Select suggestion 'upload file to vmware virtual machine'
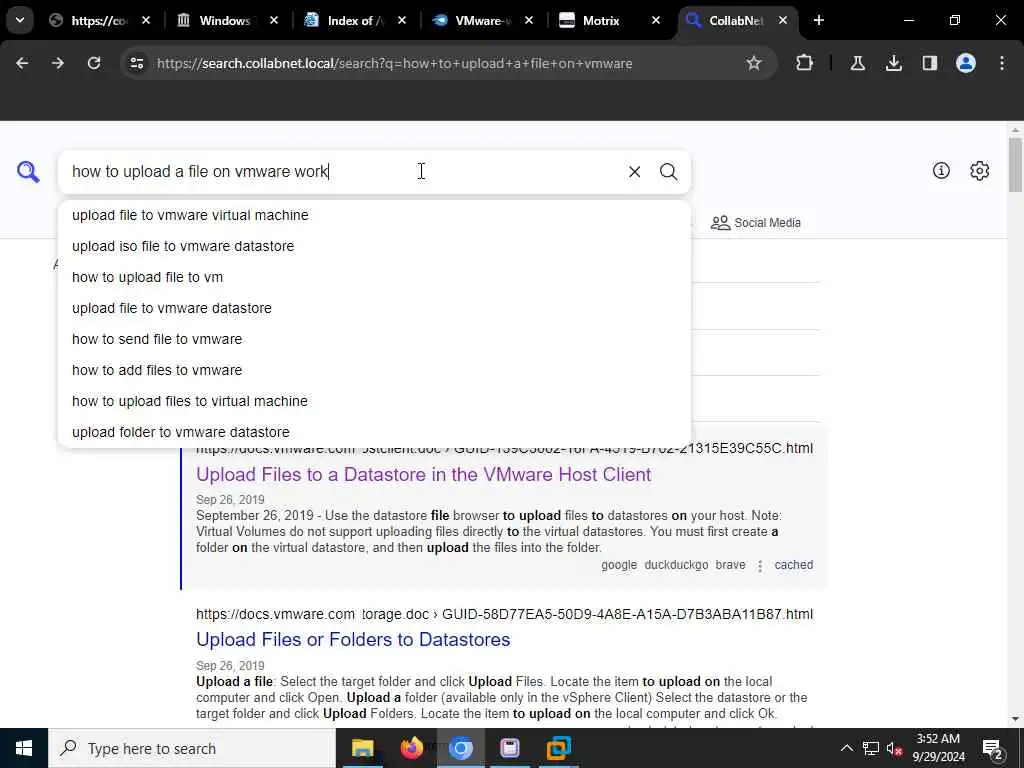Image resolution: width=1024 pixels, height=768 pixels. 374,215
